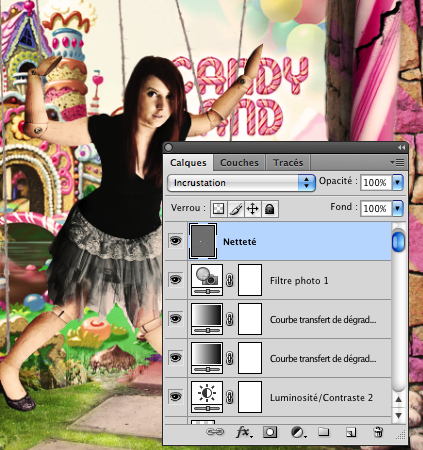Image resolution: width=423 pixels, height=450 pixels.
Task: Toggle mask link on first Courbe transfert layer
Action: click(x=230, y=319)
